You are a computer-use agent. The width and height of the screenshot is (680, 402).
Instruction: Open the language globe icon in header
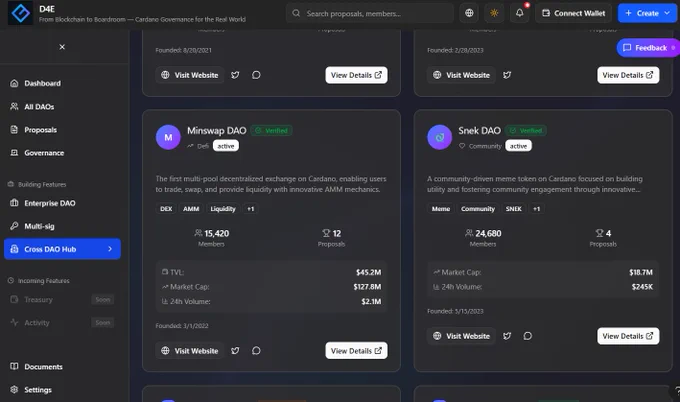point(469,13)
